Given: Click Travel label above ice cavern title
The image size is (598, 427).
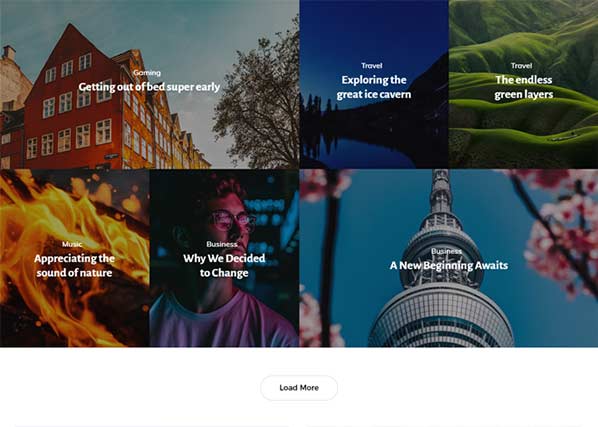Looking at the screenshot, I should [x=371, y=66].
